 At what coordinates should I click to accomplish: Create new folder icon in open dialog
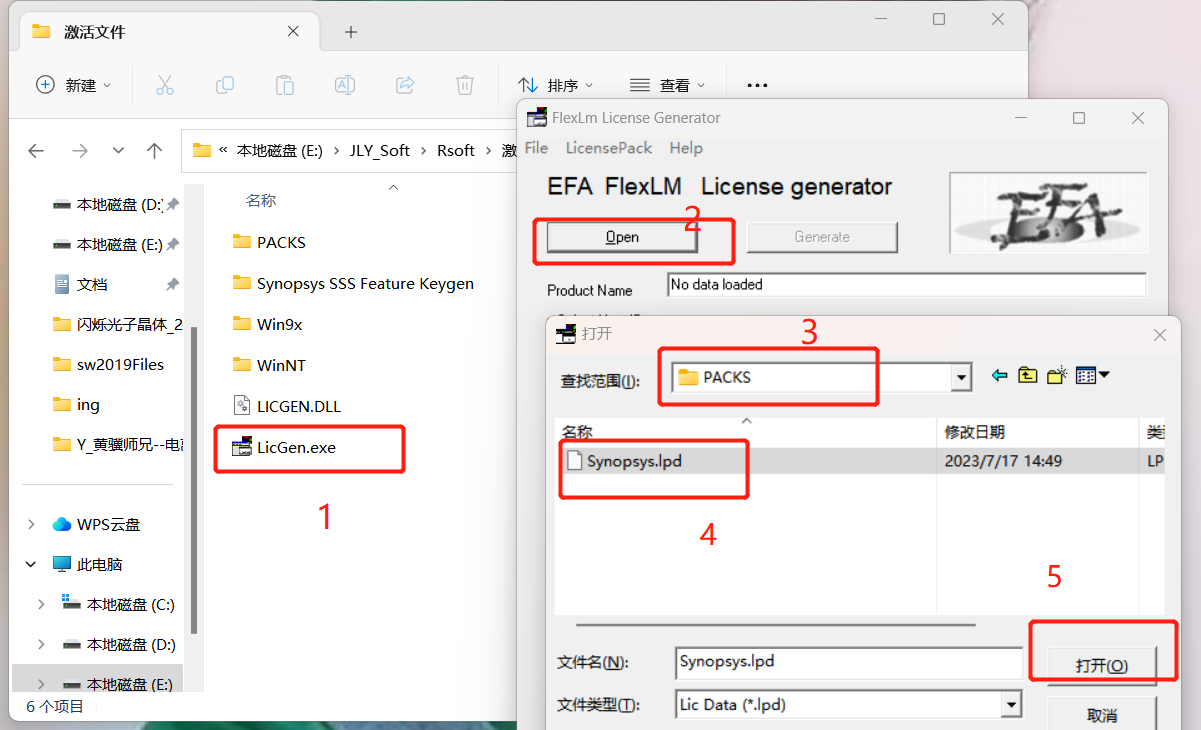coord(1057,376)
